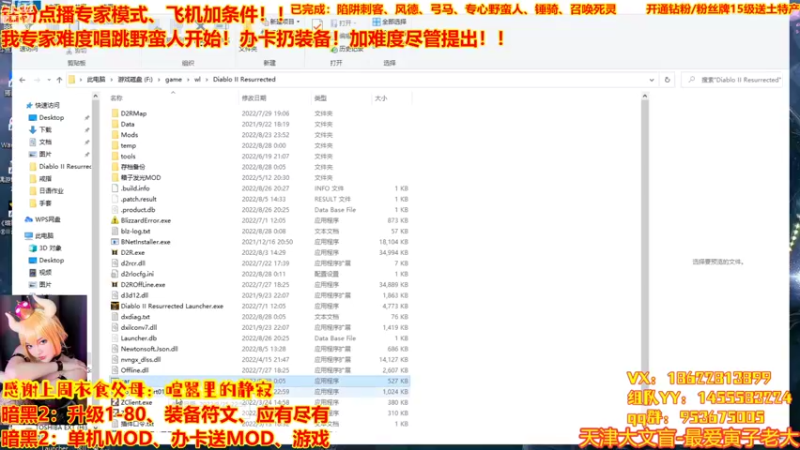Sort by the 类型 column header

[x=320, y=98]
